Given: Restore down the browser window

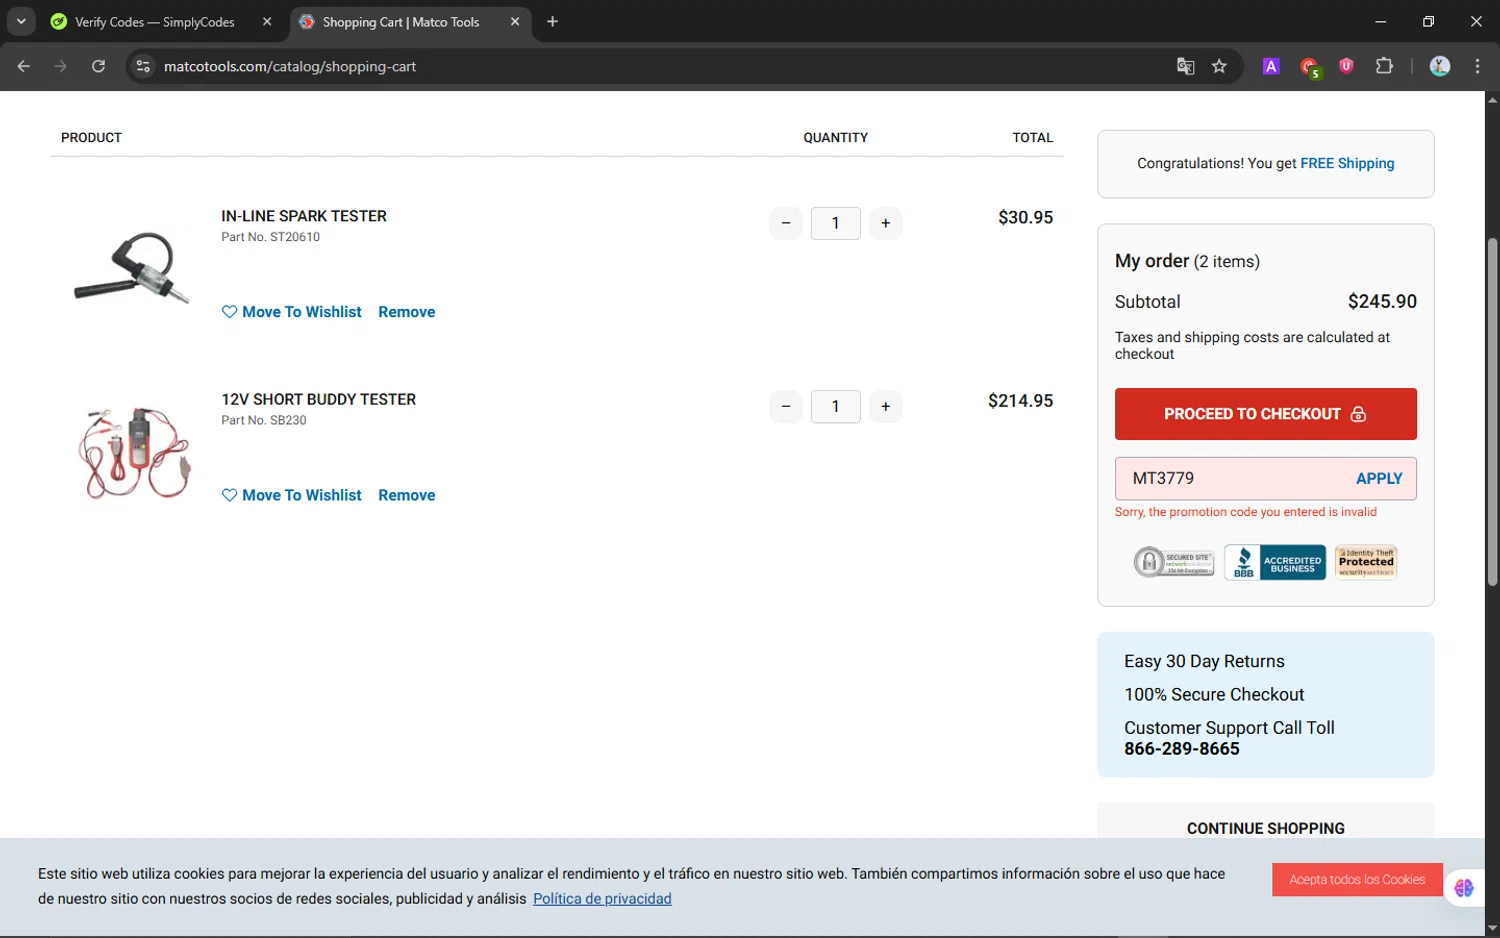Looking at the screenshot, I should 1428,21.
